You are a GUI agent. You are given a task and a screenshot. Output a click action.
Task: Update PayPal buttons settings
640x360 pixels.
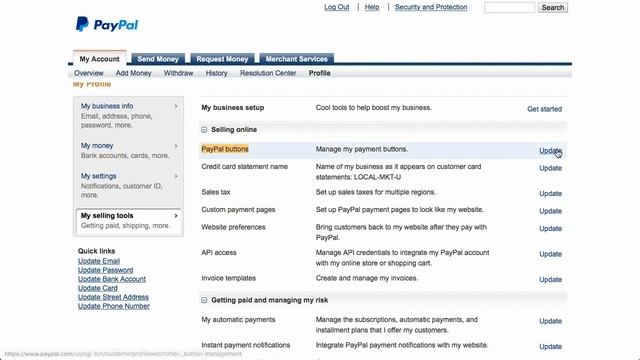[x=550, y=151]
